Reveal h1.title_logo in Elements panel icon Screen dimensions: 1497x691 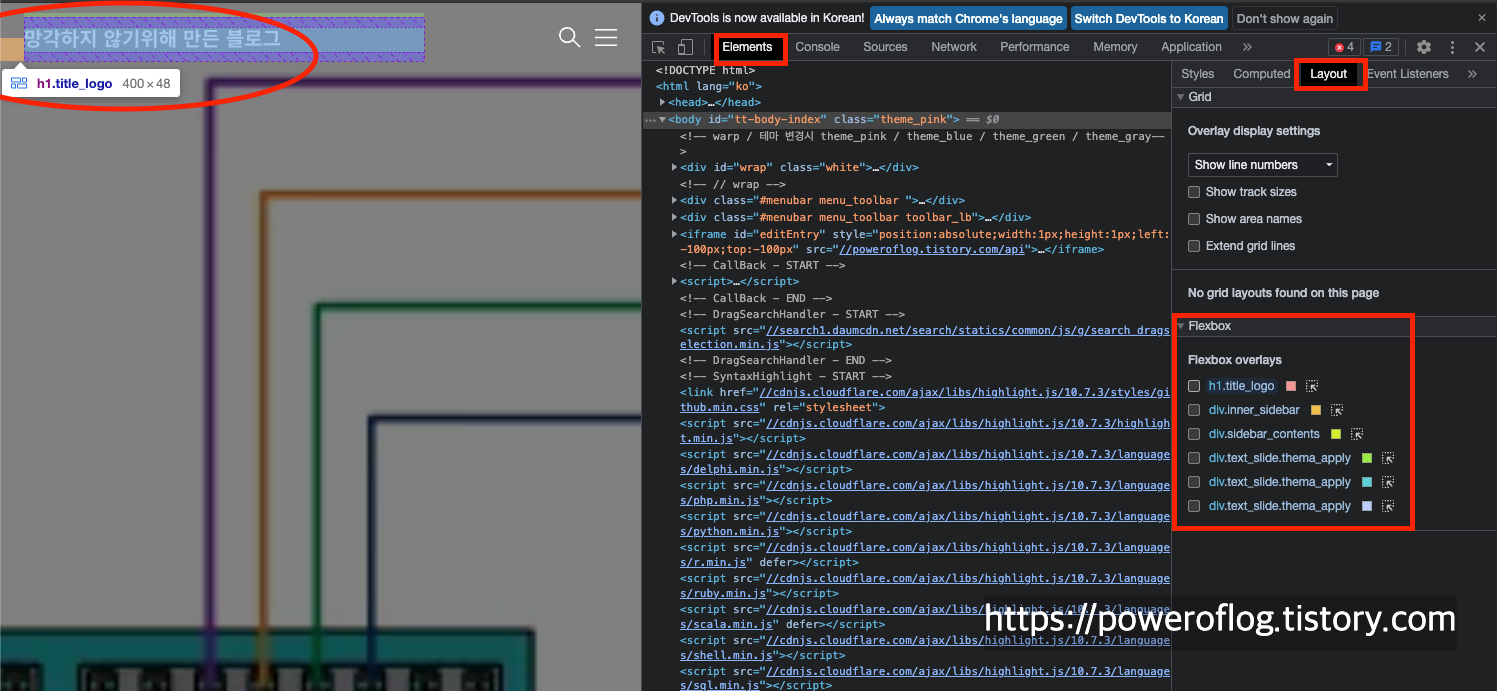pyautogui.click(x=1312, y=386)
